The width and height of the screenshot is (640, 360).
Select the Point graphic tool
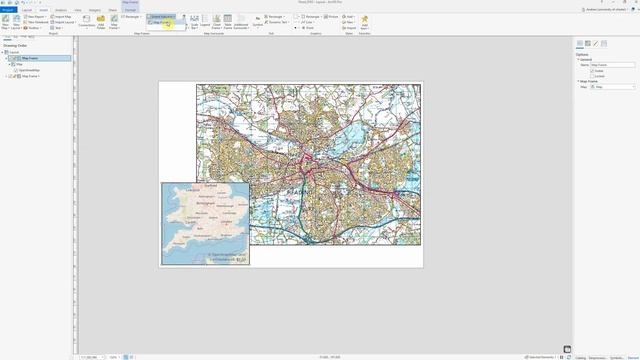[308, 28]
